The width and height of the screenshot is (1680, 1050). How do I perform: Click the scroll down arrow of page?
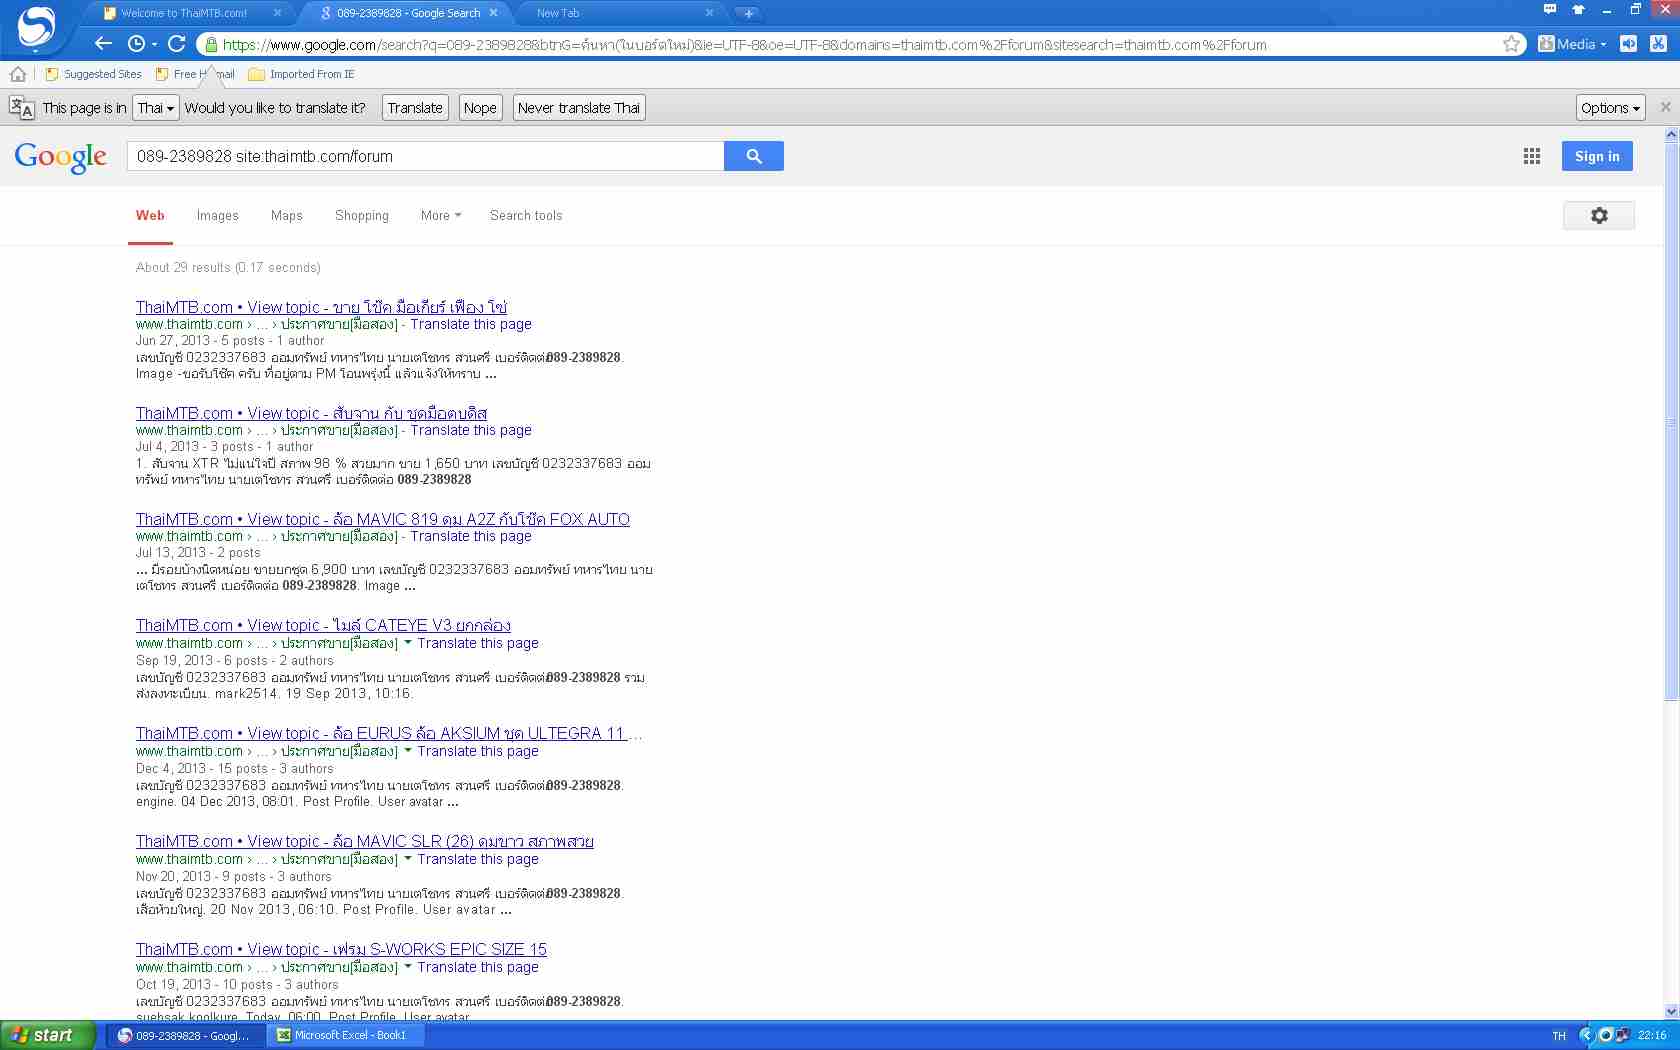pyautogui.click(x=1671, y=1011)
